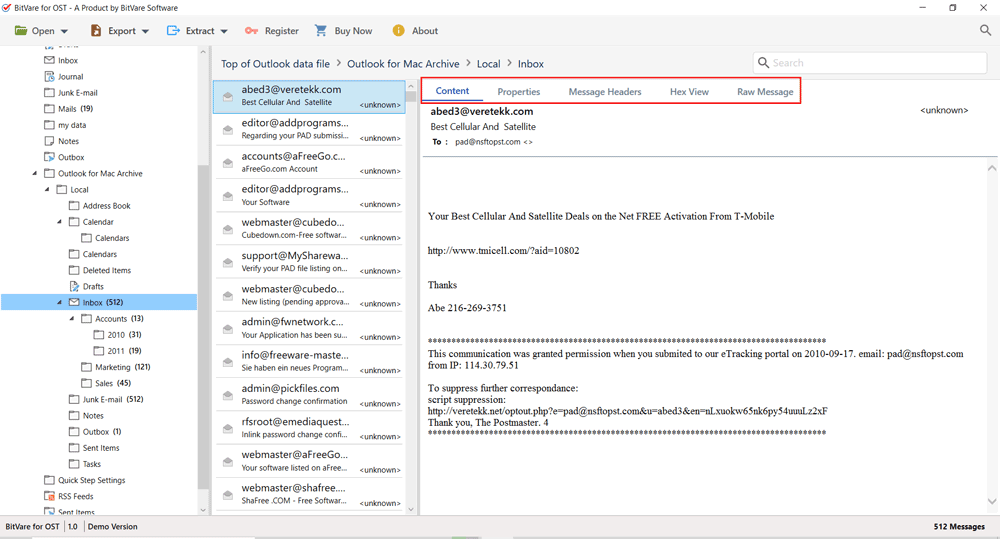Screen dimensions: 1000x539
Task: Click the Buy Now cart icon
Action: 321,31
